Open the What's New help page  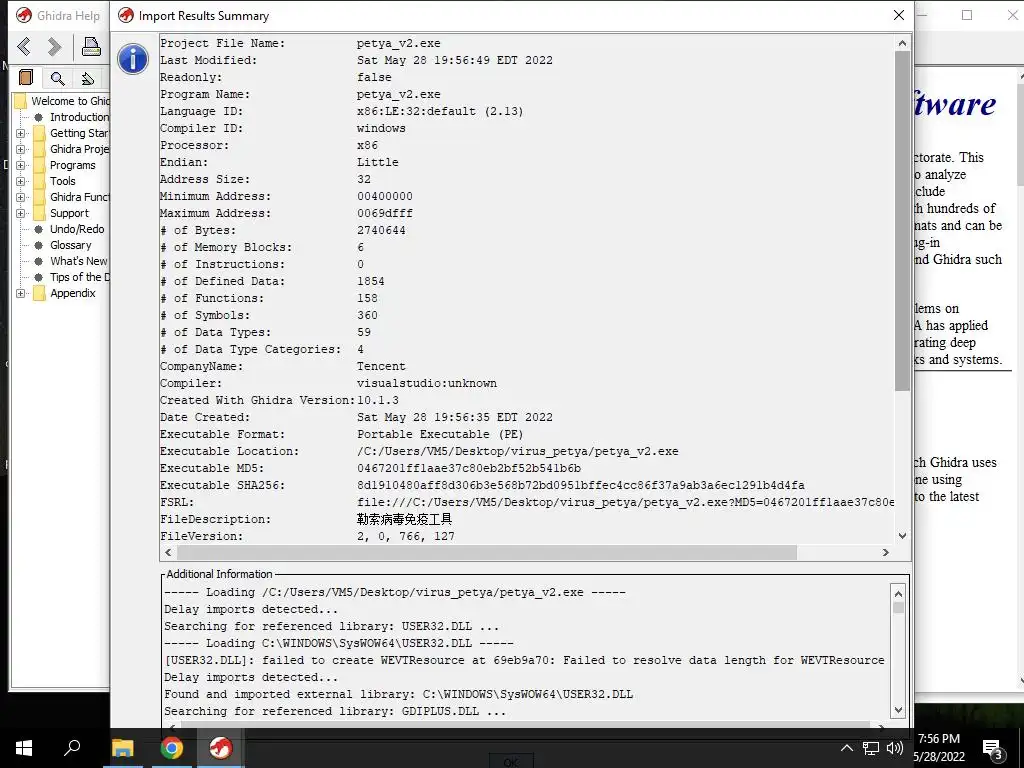78,261
